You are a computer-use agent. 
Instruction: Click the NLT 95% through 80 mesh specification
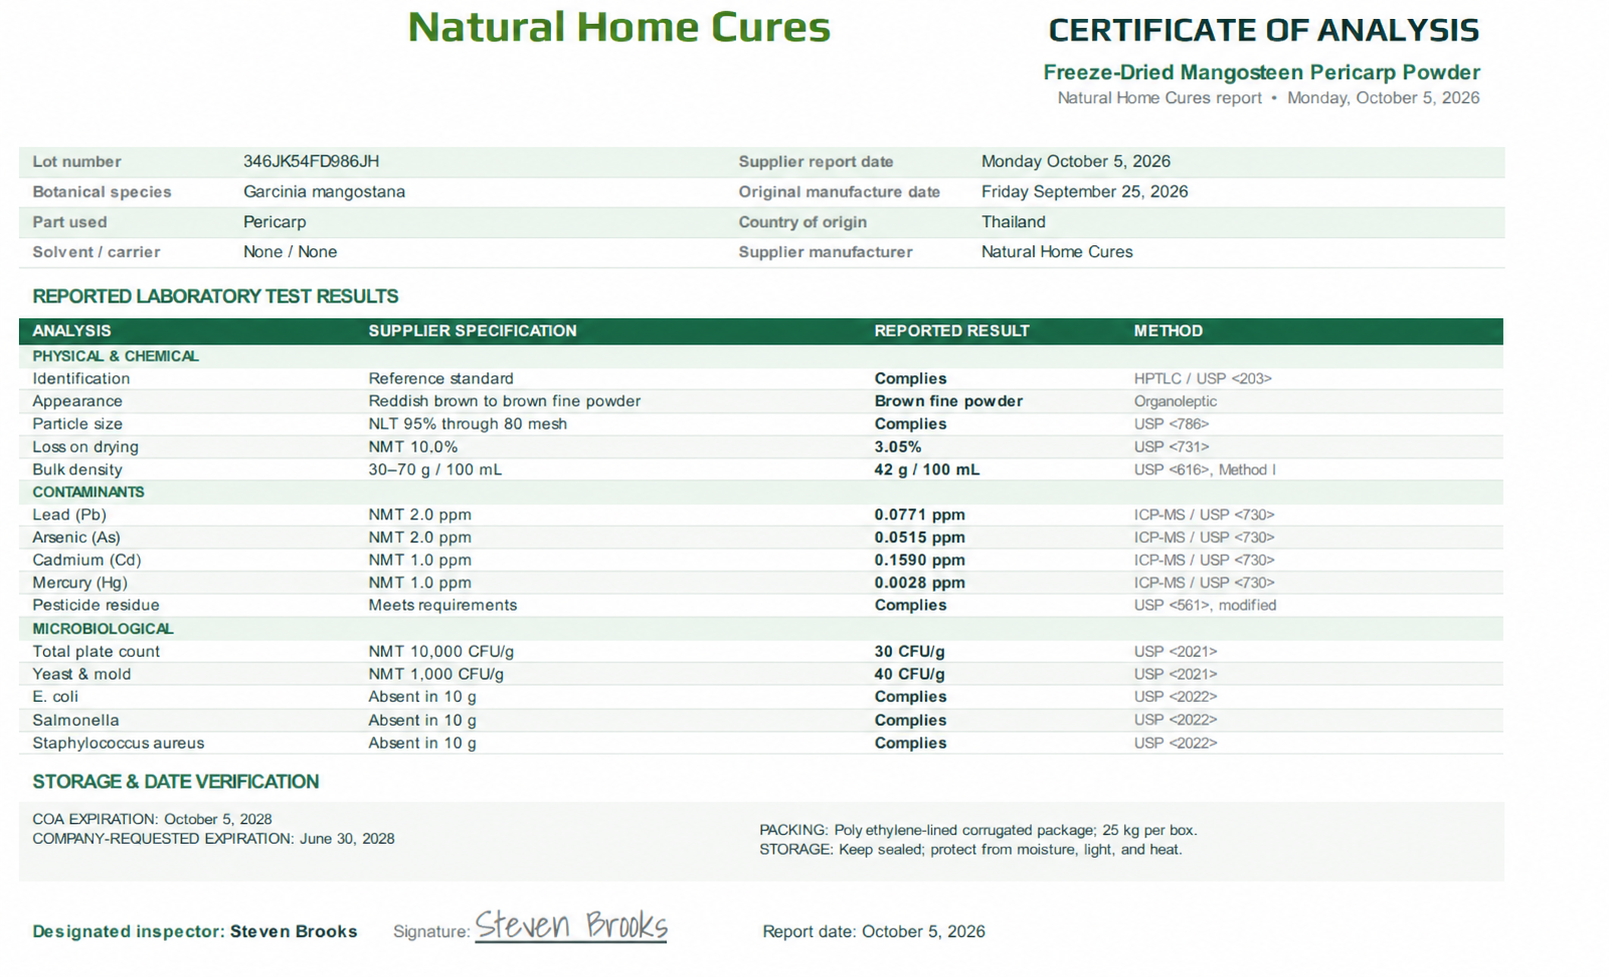(x=467, y=424)
